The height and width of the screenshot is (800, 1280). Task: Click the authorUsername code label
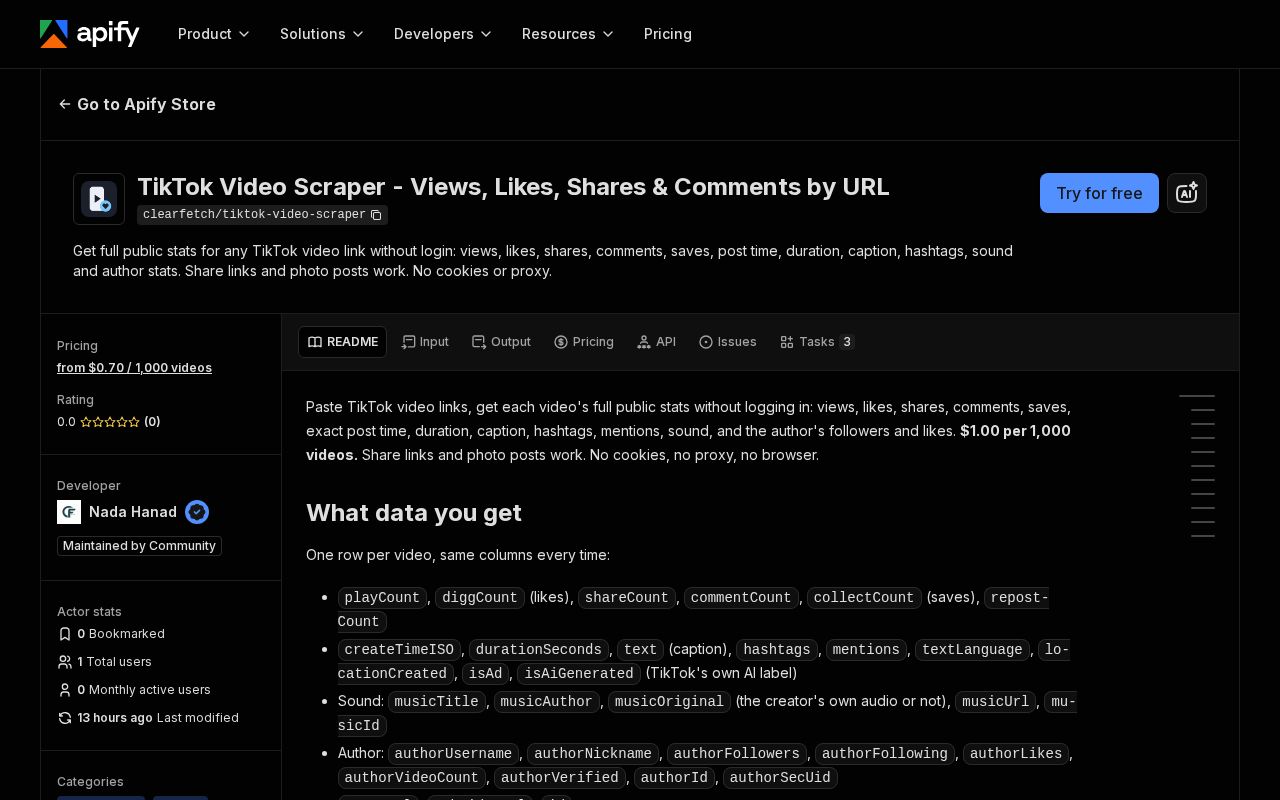point(452,754)
